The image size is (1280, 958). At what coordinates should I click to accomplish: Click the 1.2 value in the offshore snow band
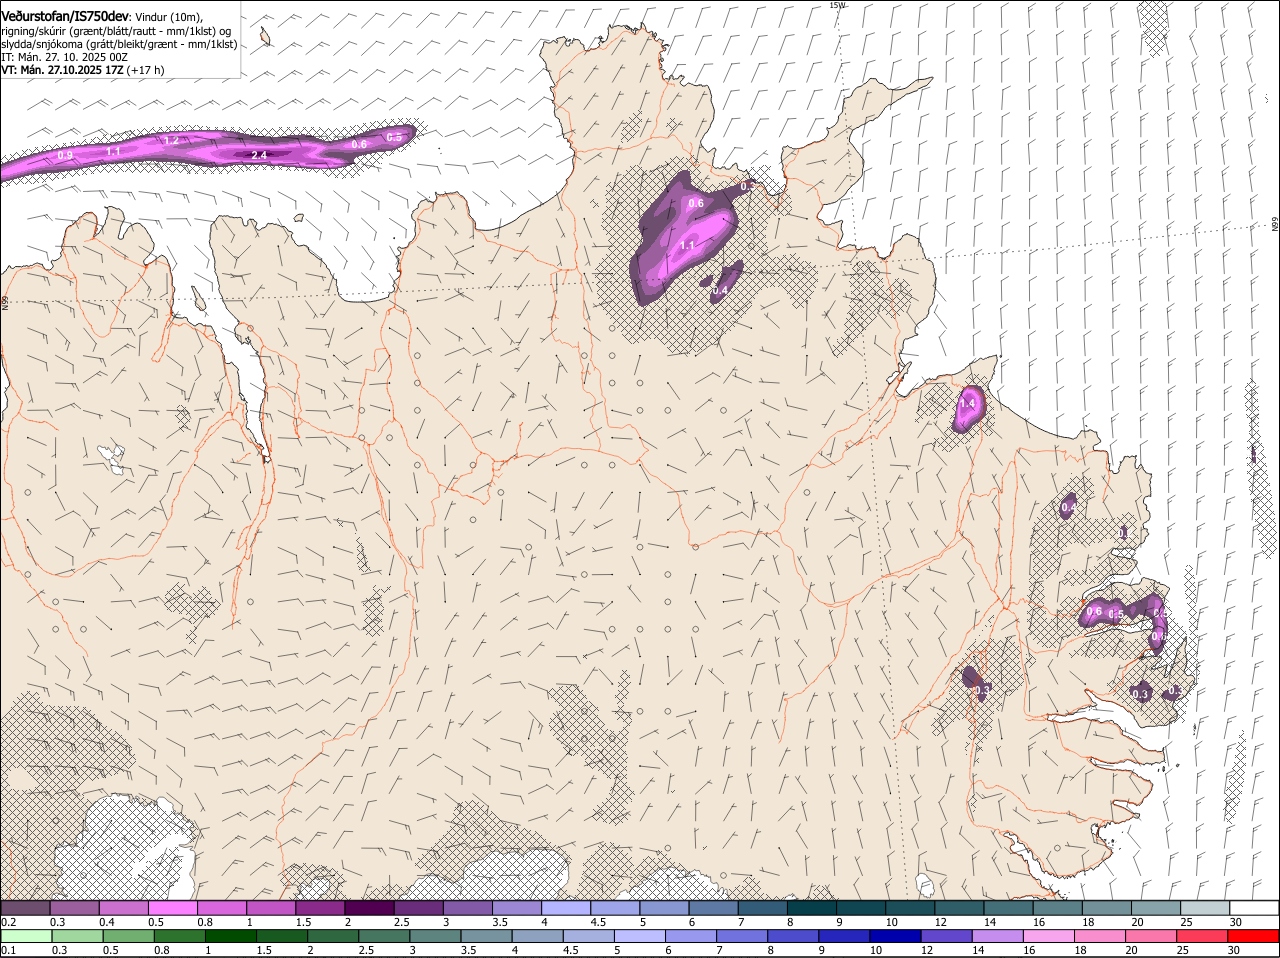(171, 141)
